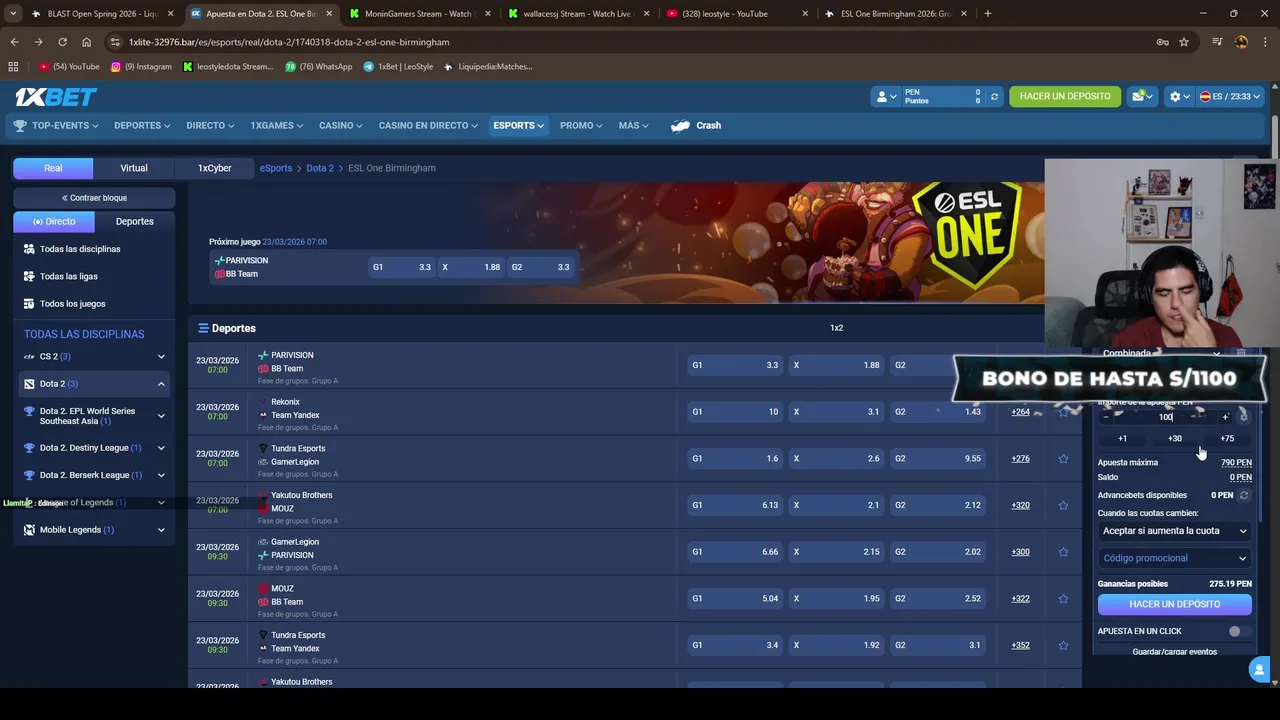Open the Chrome apps grid shortcut
The image size is (1280, 720).
click(x=13, y=67)
